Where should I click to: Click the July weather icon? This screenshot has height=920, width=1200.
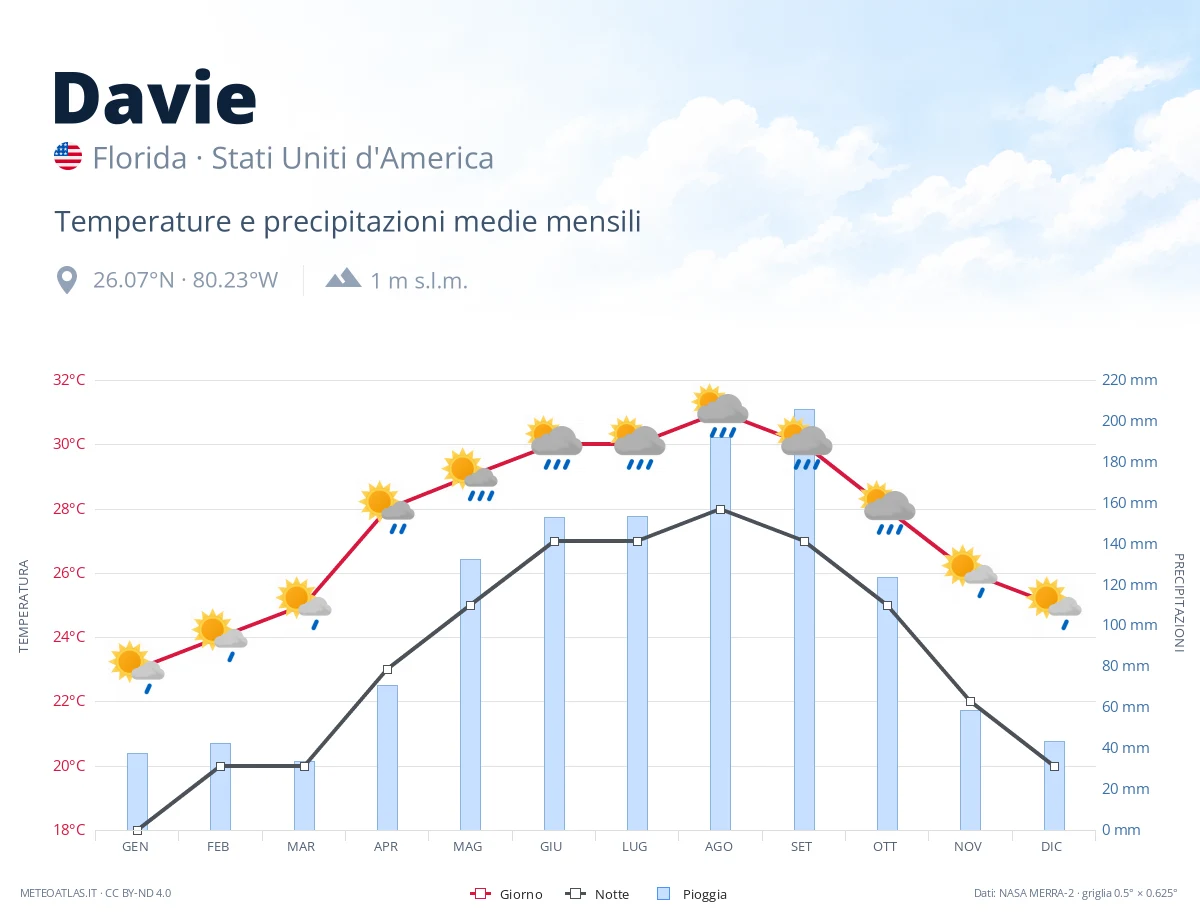(637, 442)
